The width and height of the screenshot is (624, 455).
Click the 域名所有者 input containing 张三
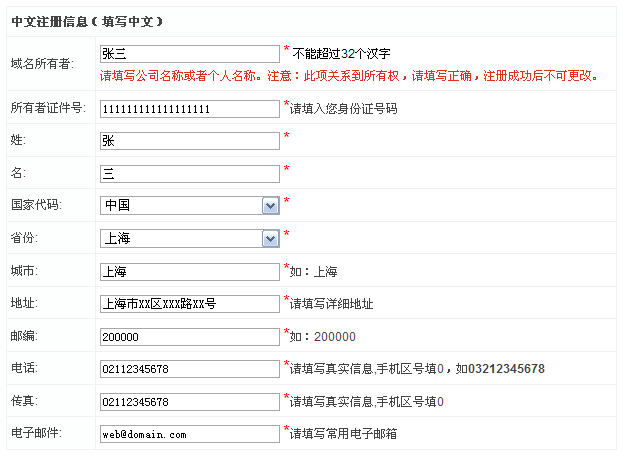tap(189, 54)
